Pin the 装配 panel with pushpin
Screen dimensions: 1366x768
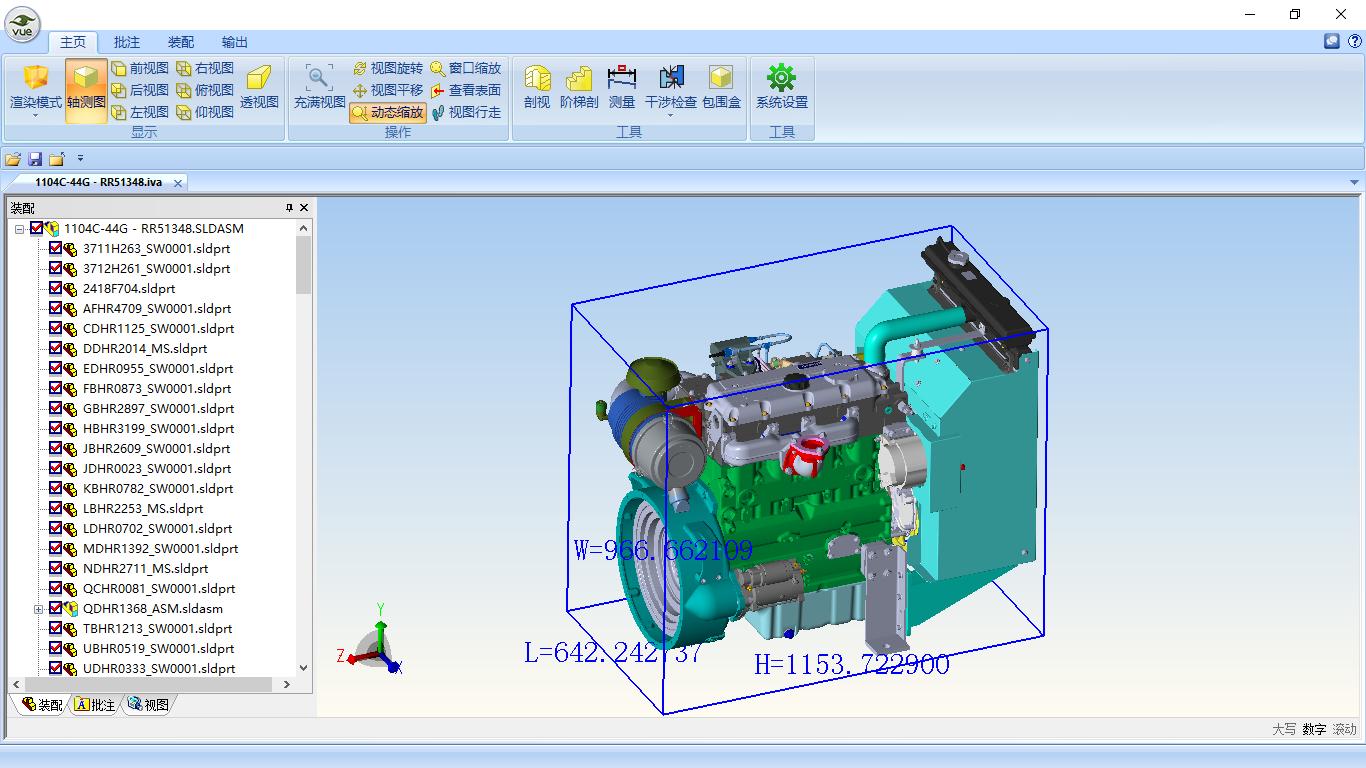tap(289, 207)
